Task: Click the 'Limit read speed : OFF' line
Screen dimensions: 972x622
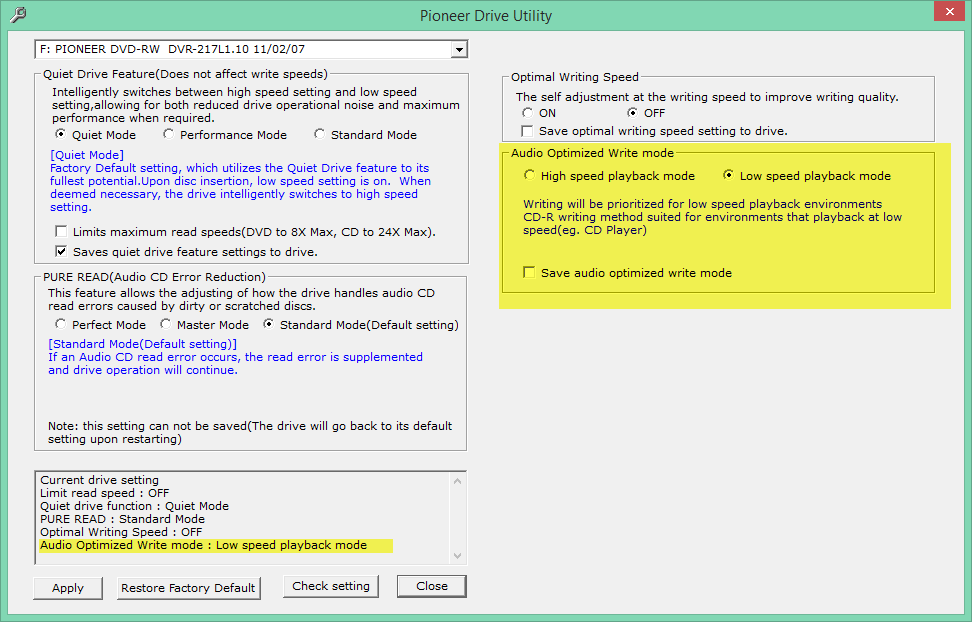Action: [104, 493]
